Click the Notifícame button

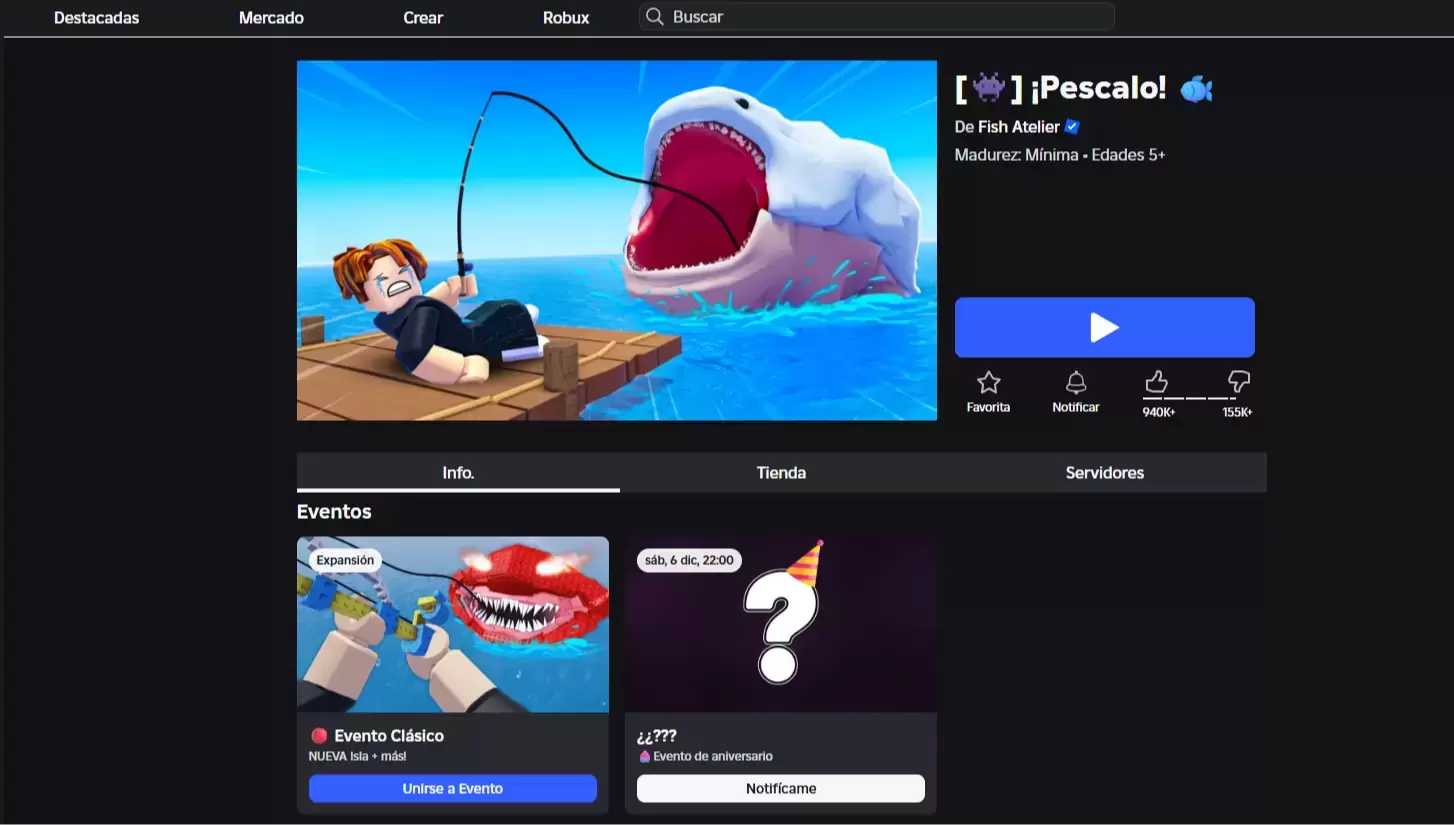[x=780, y=788]
